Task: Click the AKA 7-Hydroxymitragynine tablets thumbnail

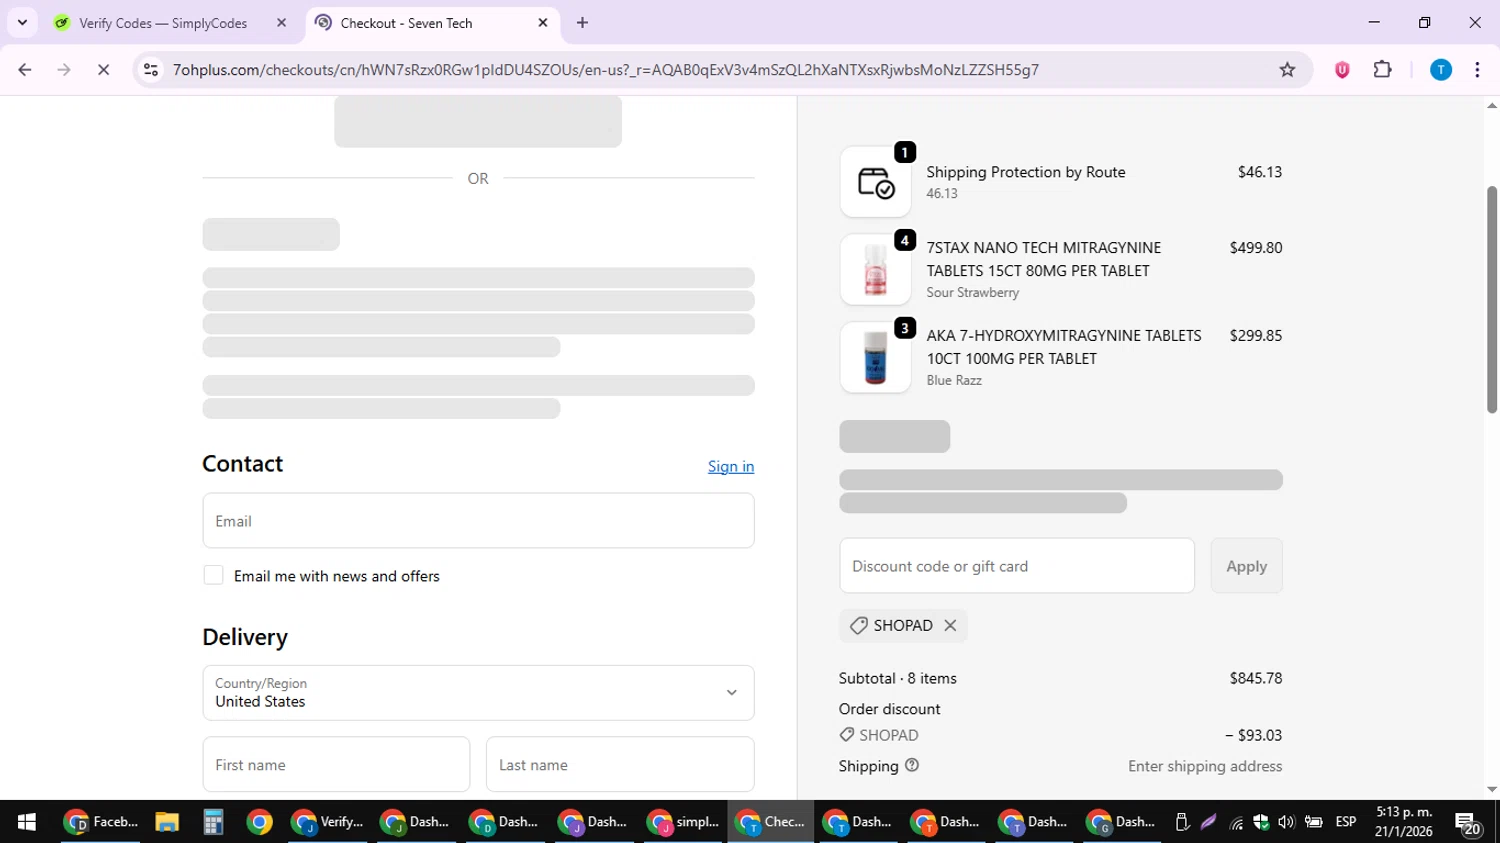Action: (875, 358)
